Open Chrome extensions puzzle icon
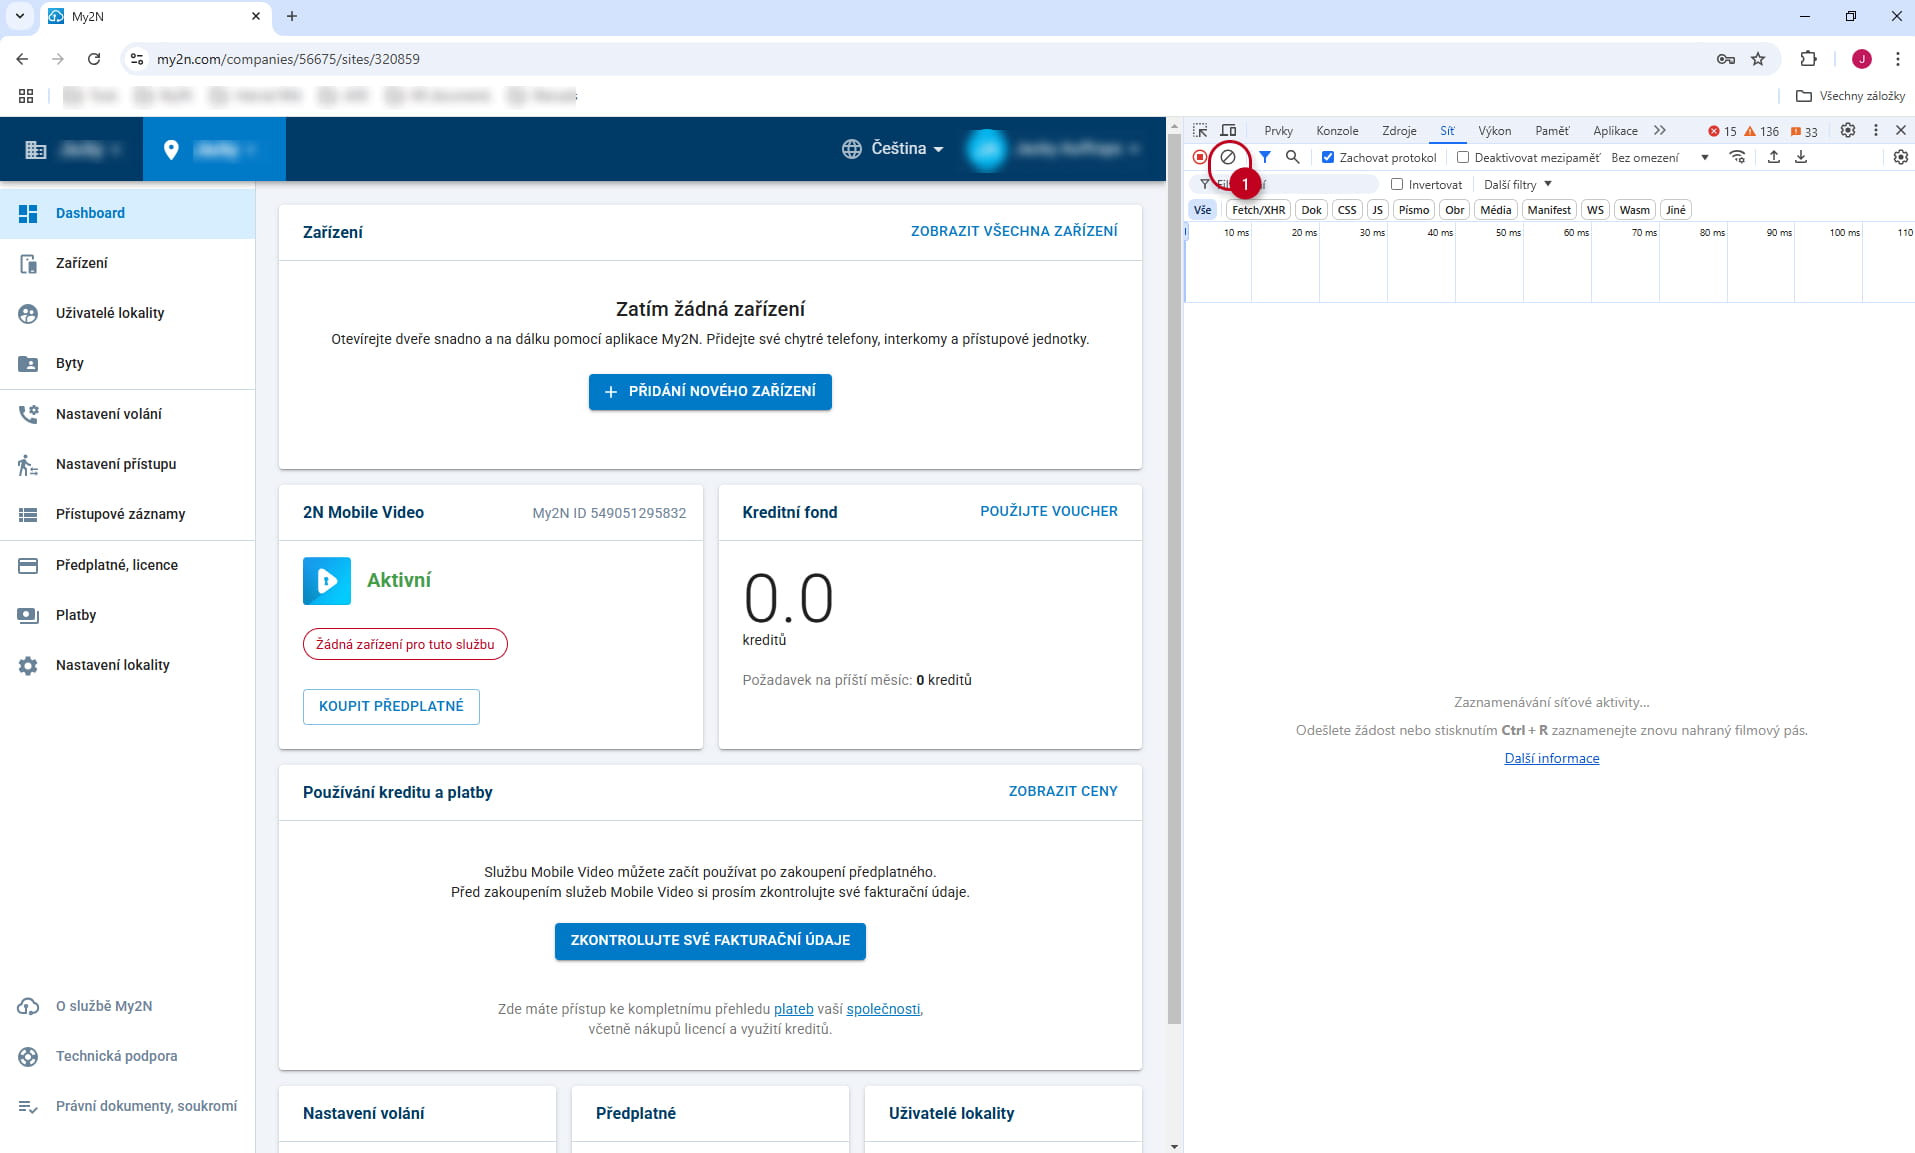 tap(1808, 59)
